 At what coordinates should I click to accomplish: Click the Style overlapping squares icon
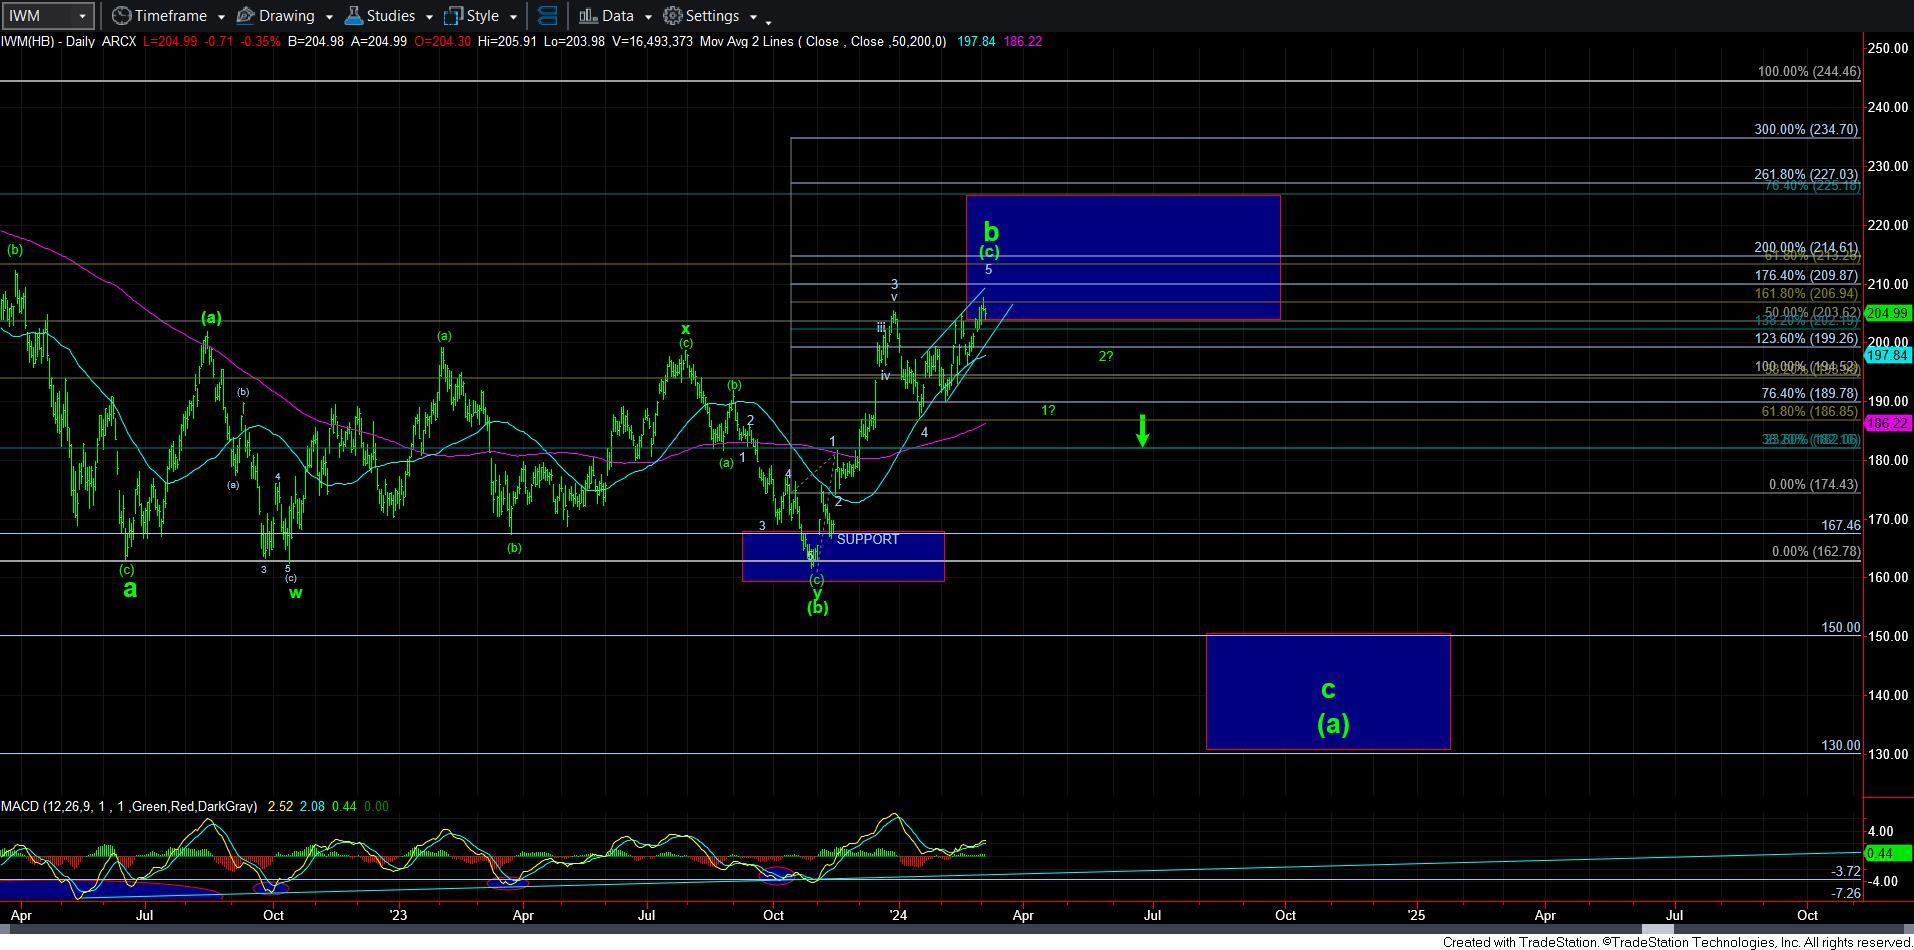click(453, 16)
